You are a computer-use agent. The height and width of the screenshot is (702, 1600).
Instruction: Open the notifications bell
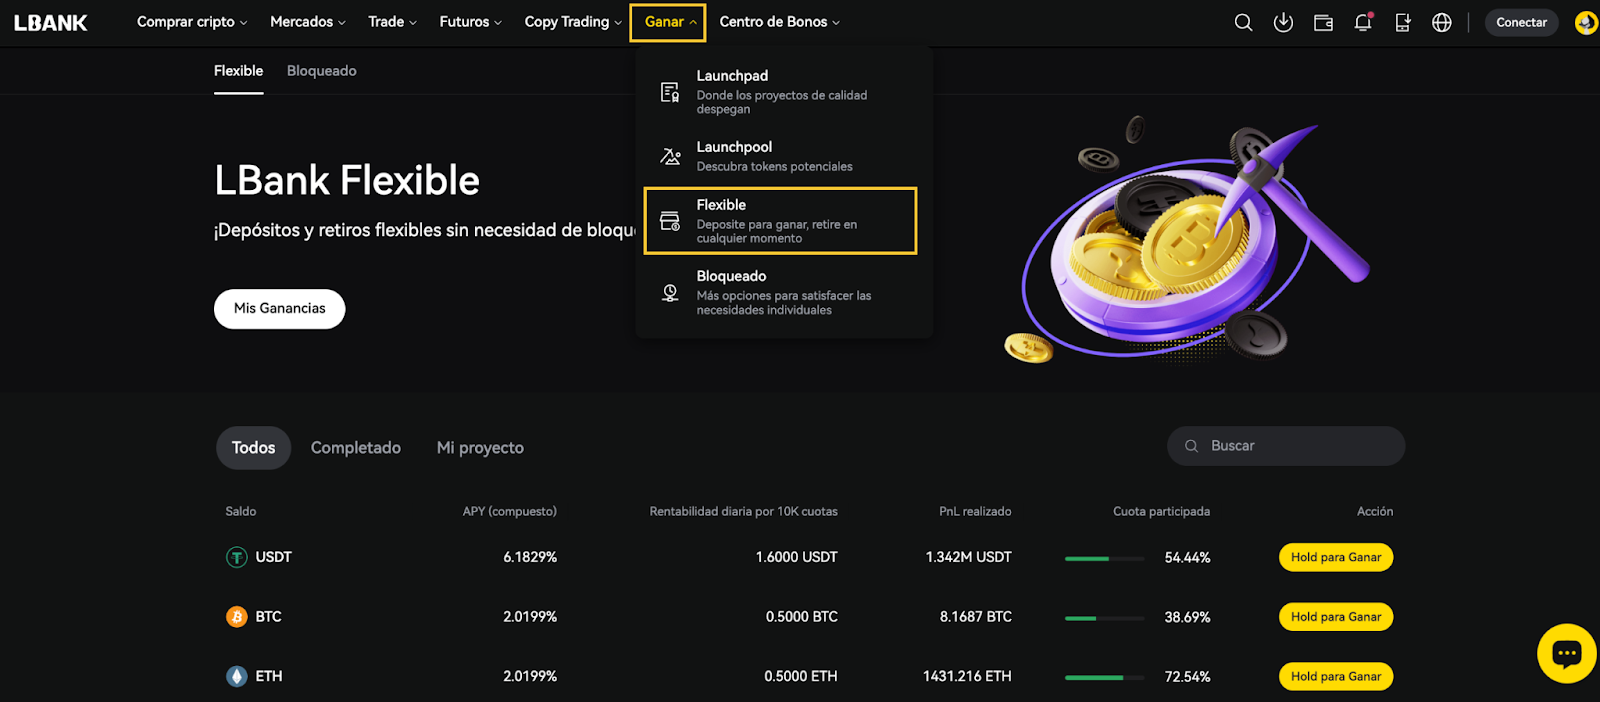click(x=1363, y=22)
